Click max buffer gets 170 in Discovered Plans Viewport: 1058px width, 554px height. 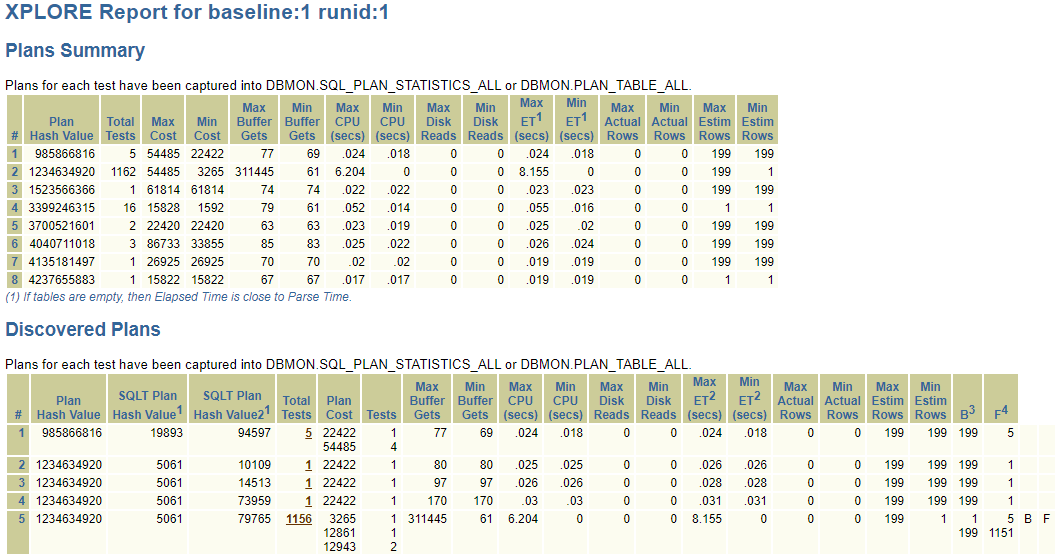(437, 501)
